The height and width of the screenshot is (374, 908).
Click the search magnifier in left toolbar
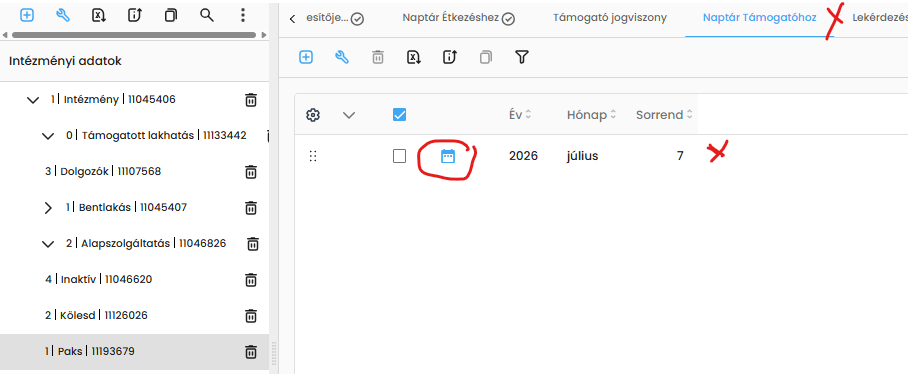[207, 16]
